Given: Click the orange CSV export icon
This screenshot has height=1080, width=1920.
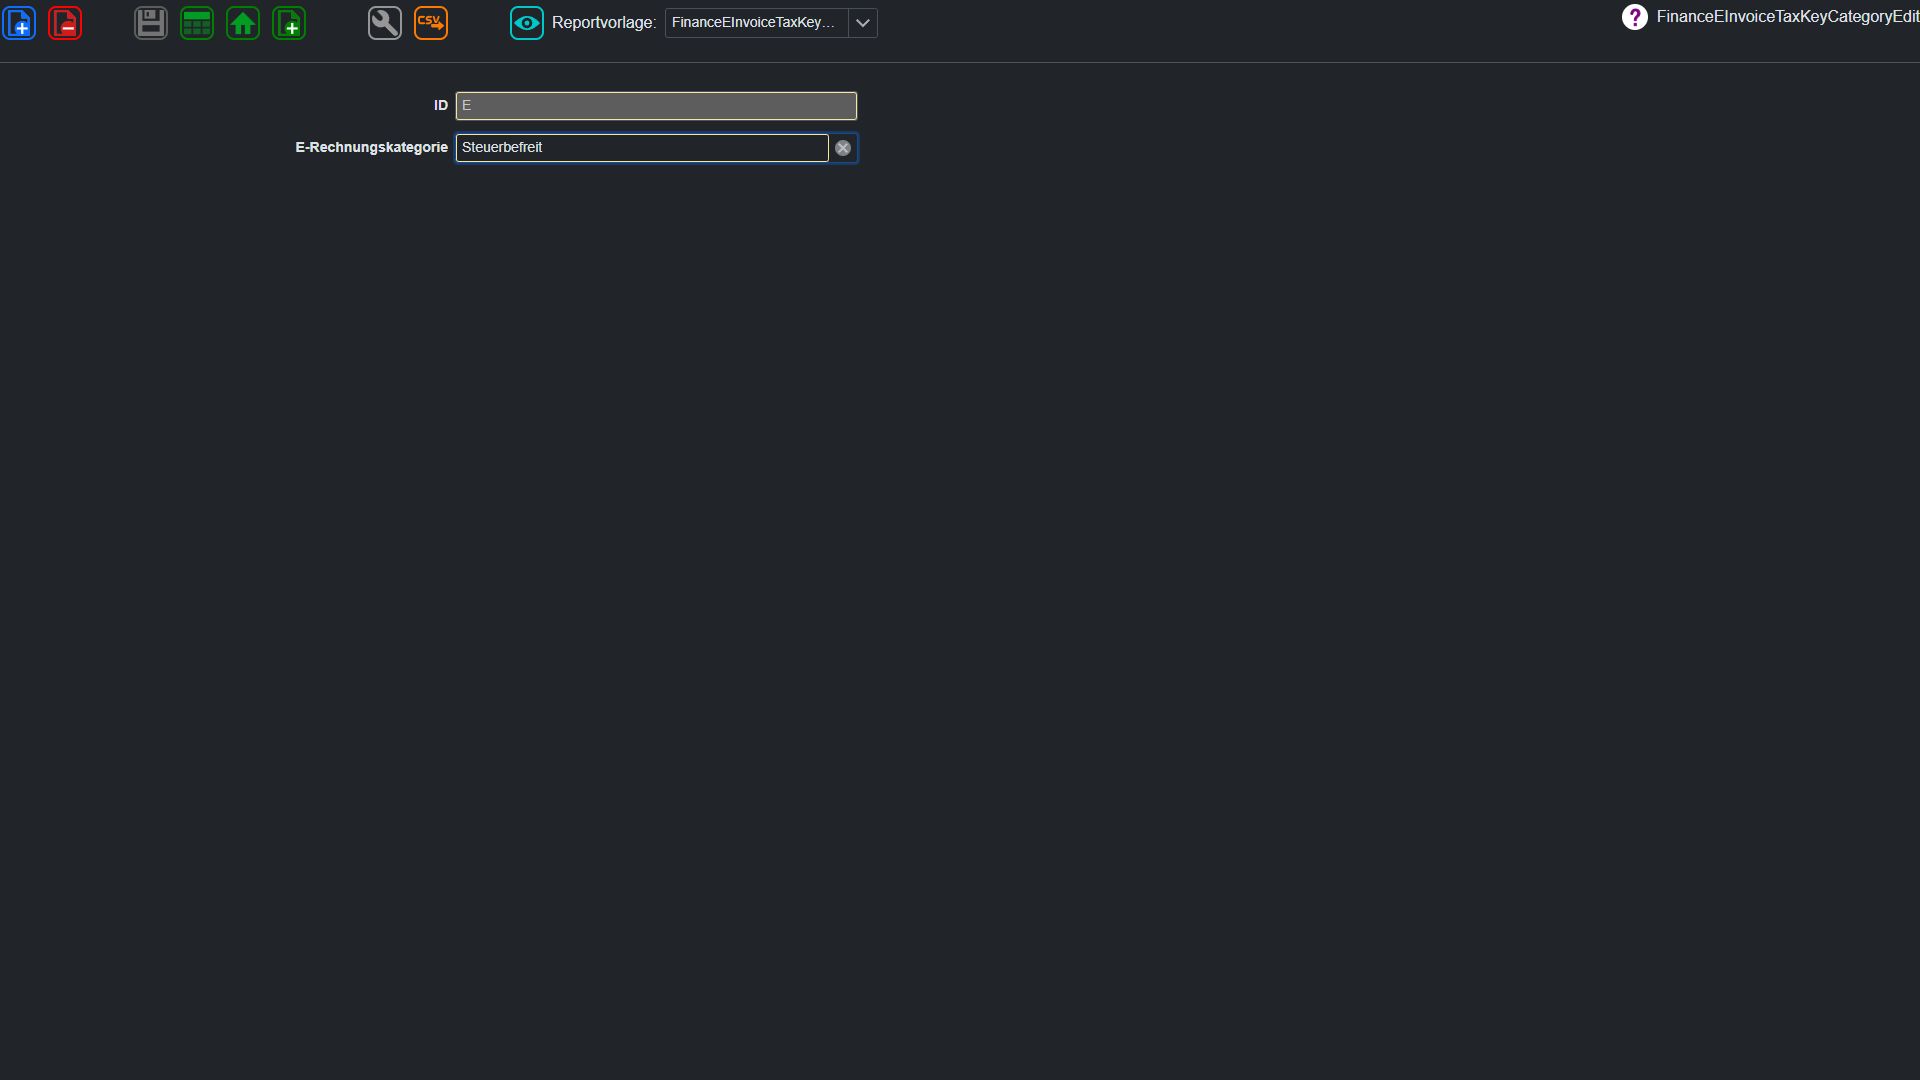Looking at the screenshot, I should click(431, 23).
